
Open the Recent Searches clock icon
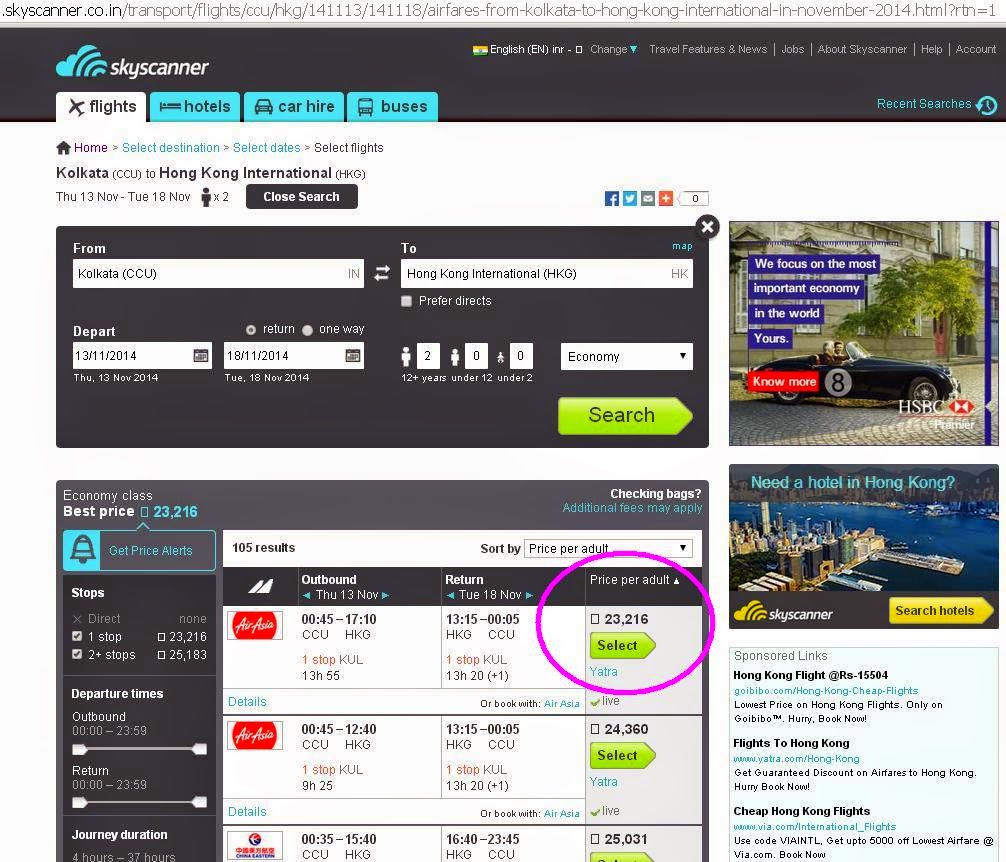point(987,105)
